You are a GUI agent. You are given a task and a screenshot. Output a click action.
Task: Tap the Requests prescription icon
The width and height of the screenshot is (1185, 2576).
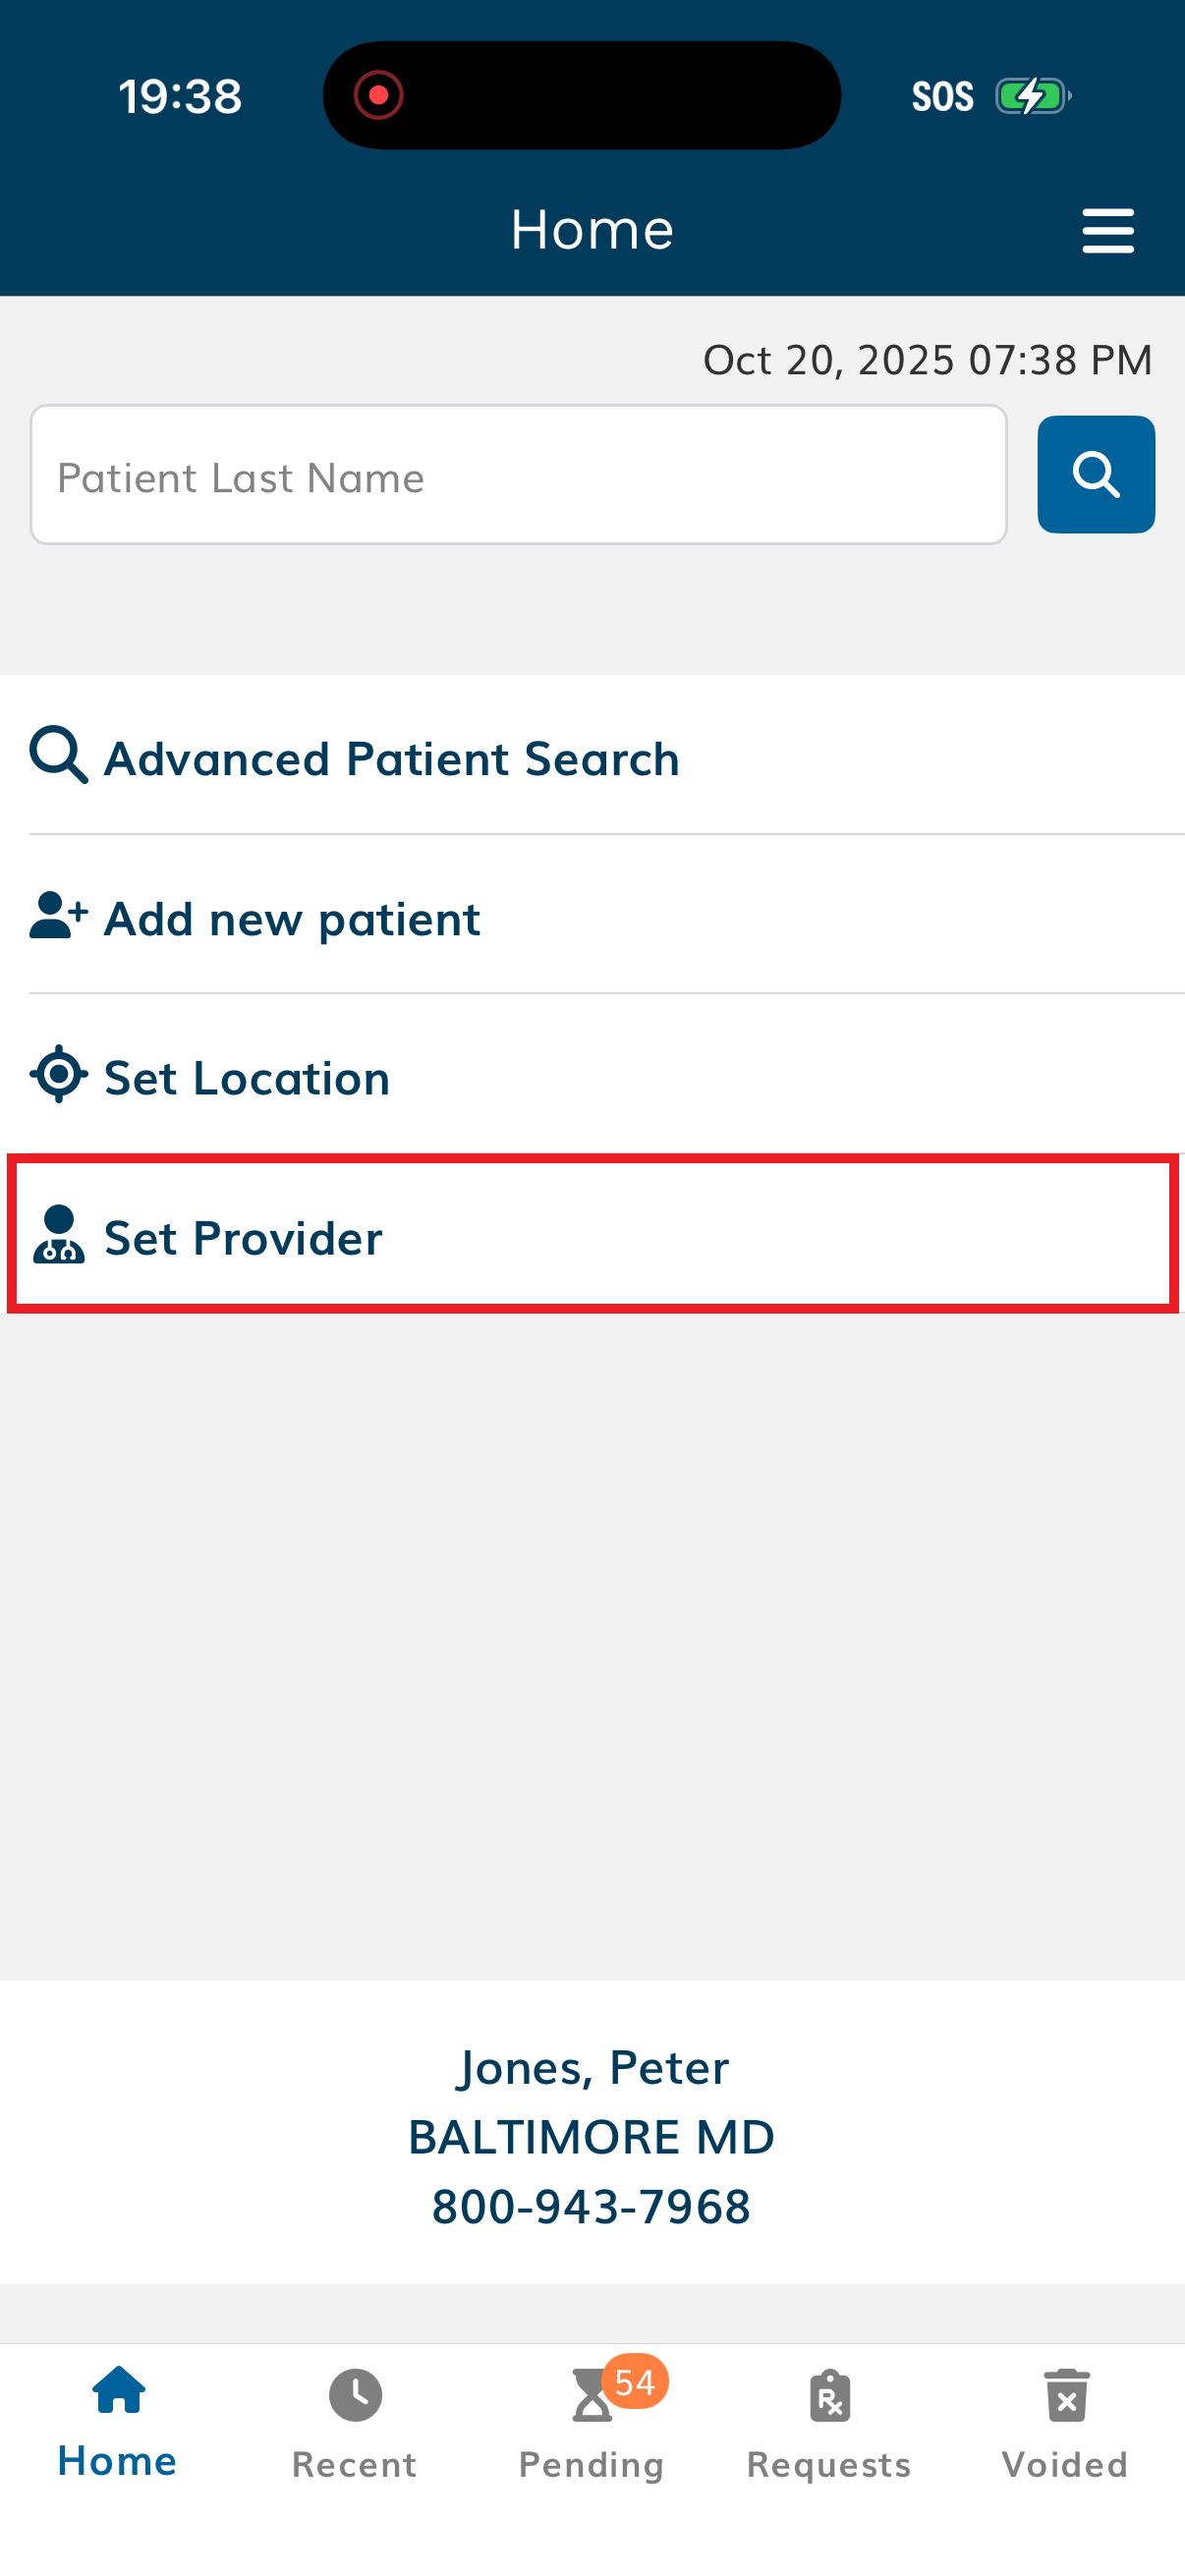click(x=829, y=2396)
